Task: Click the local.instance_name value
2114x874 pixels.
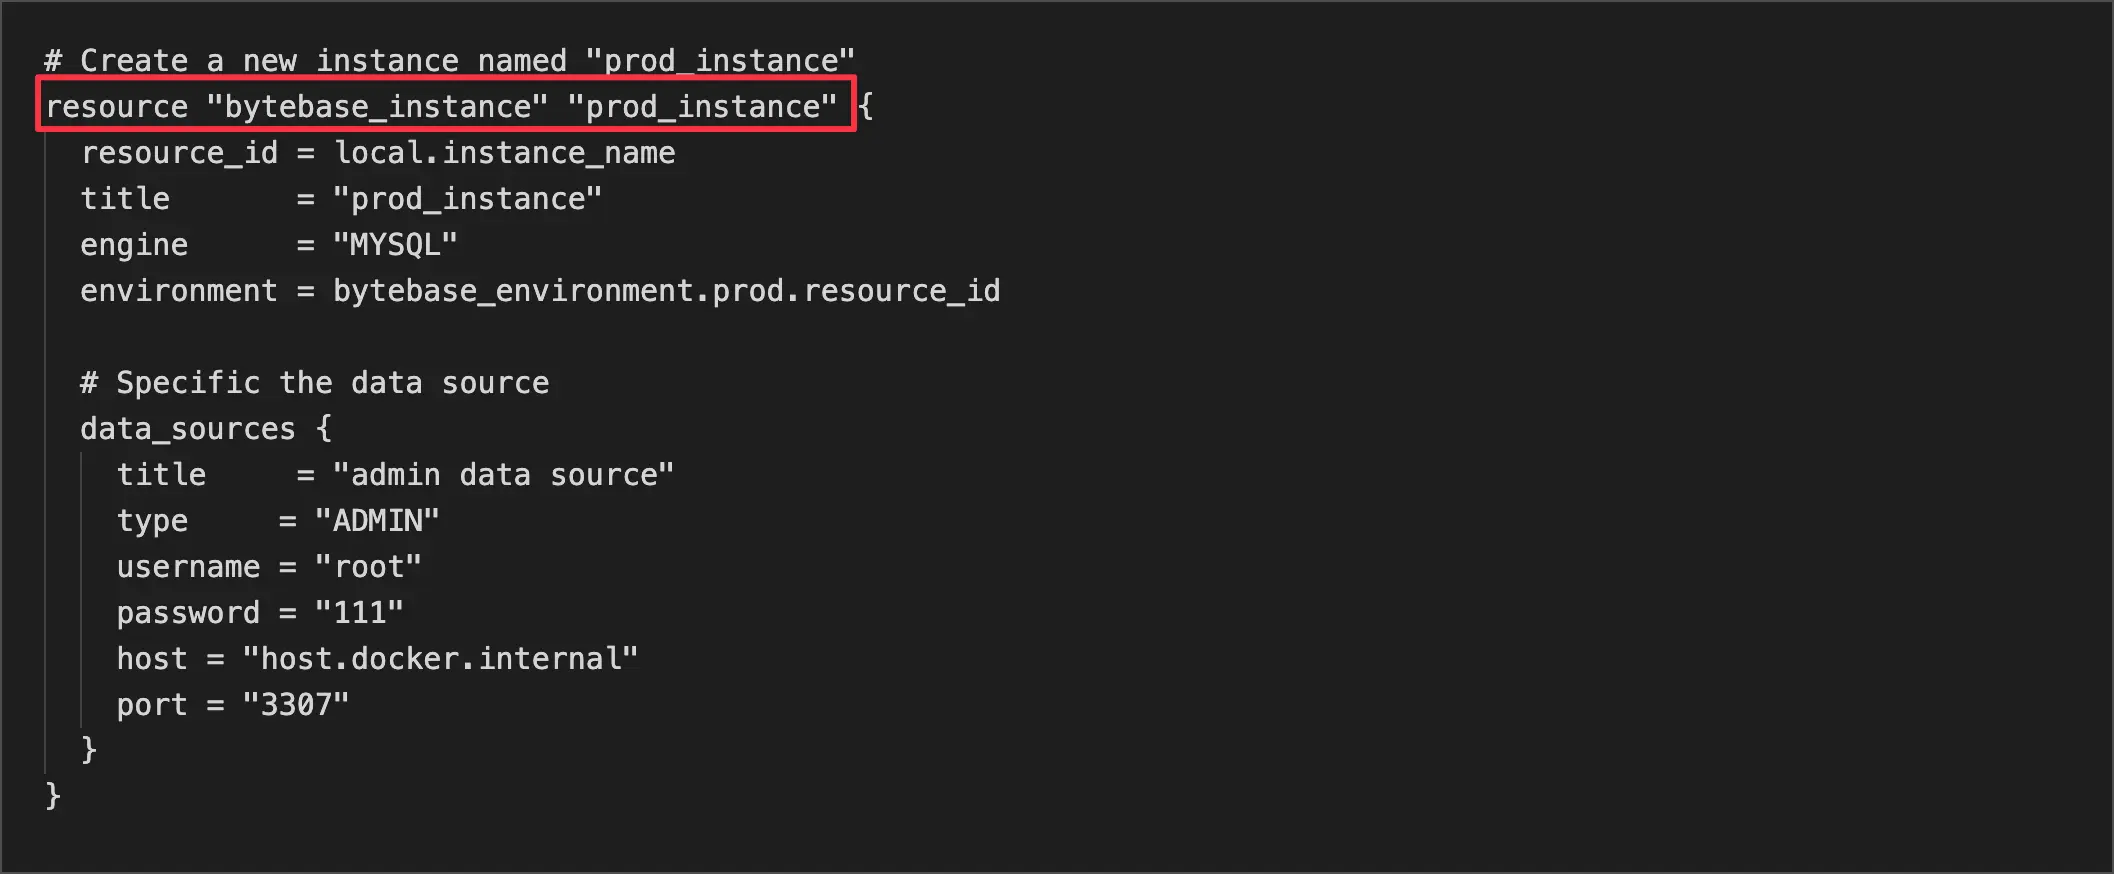Action: [504, 153]
